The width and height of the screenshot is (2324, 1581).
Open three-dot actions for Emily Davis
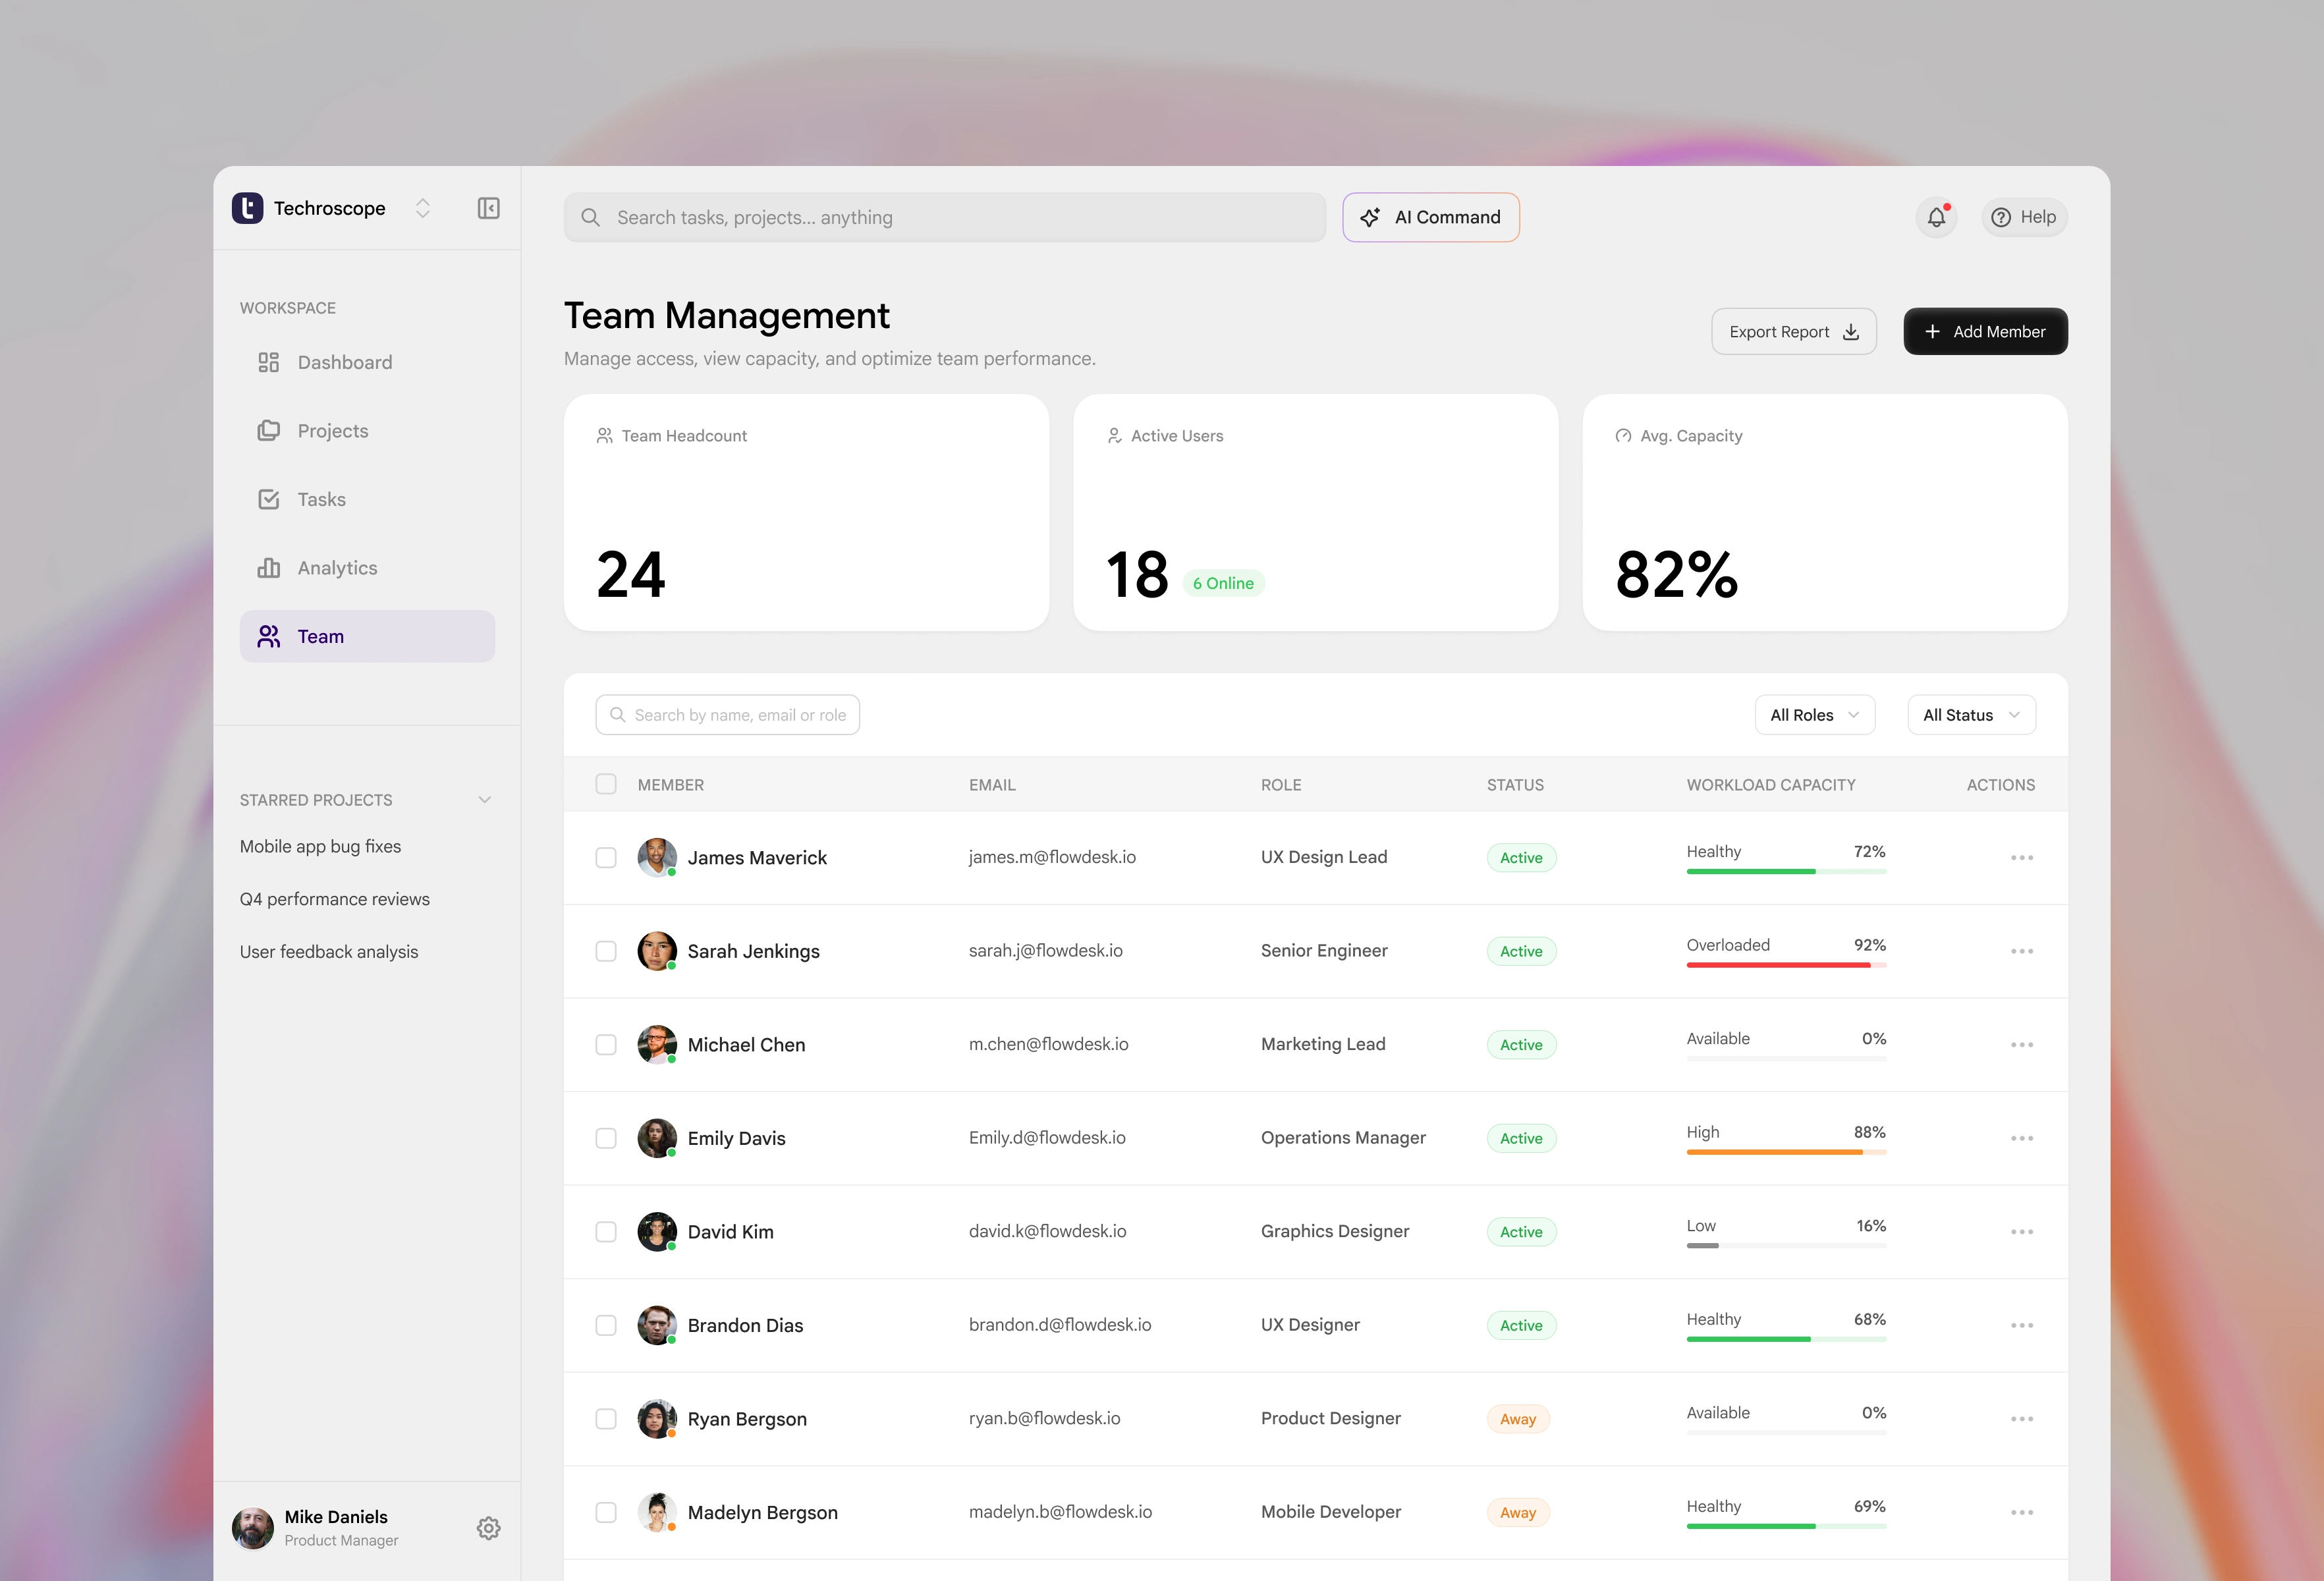(2021, 1139)
